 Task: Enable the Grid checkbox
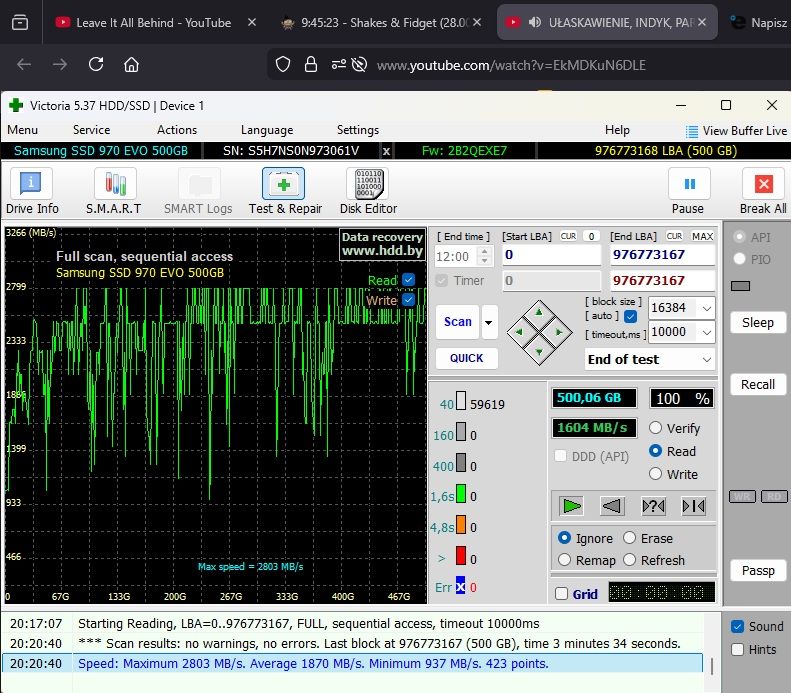click(561, 594)
